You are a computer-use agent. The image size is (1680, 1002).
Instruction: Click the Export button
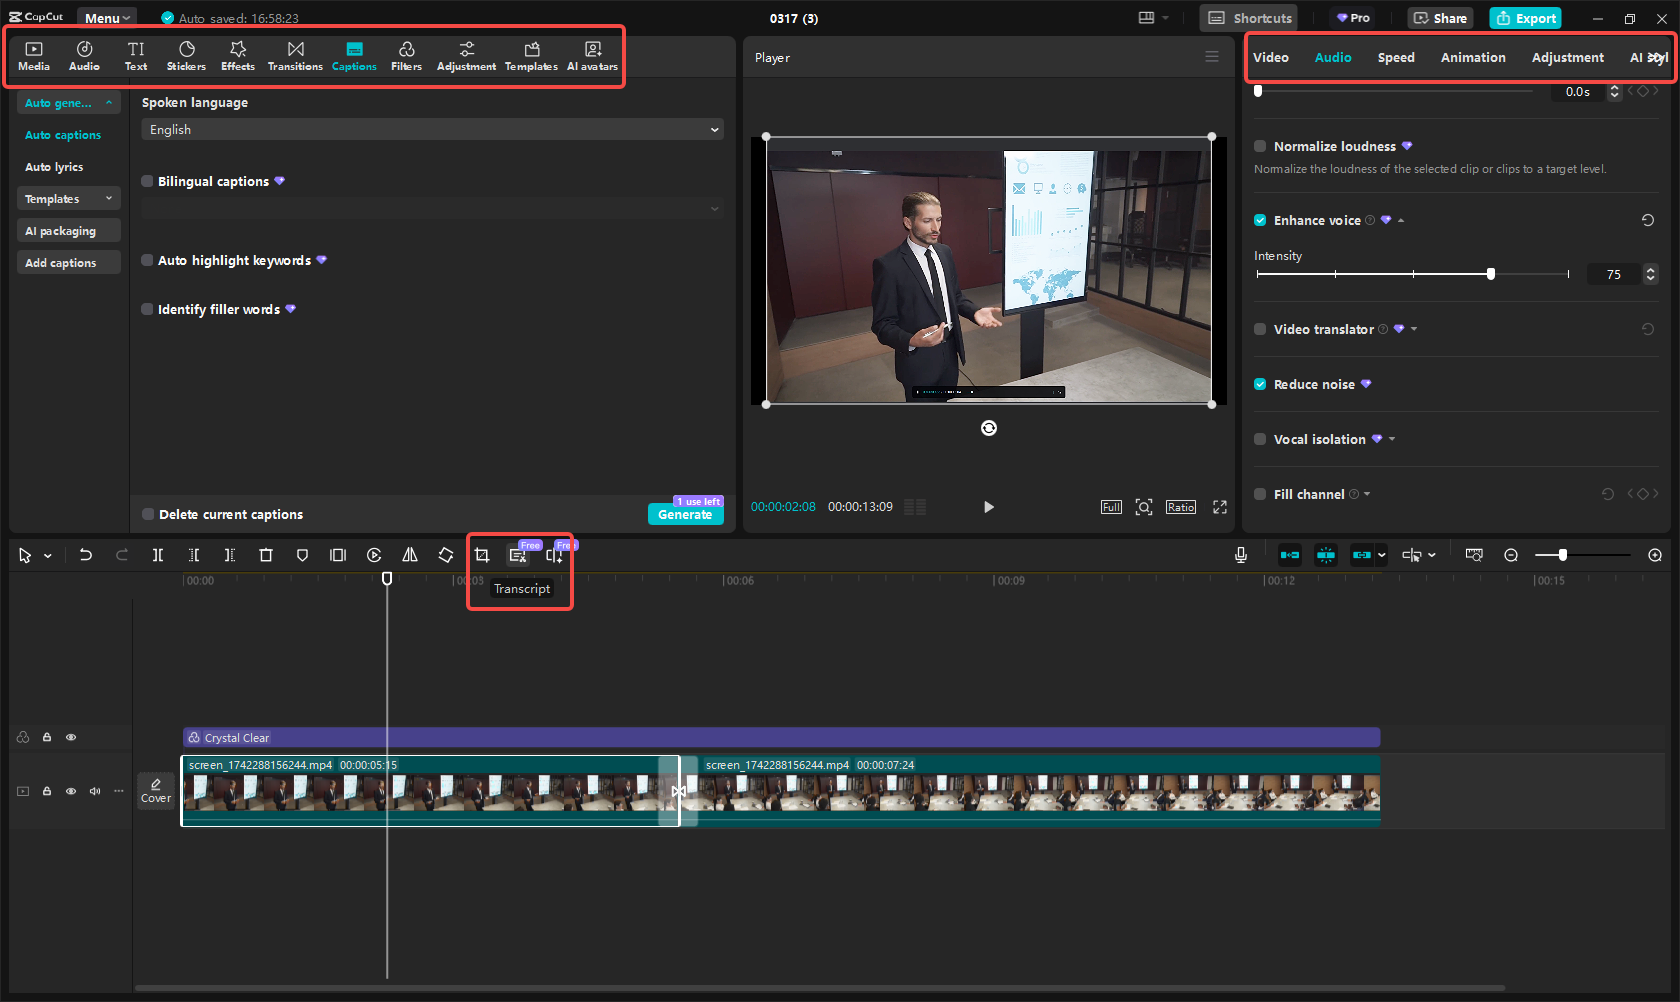click(1526, 18)
